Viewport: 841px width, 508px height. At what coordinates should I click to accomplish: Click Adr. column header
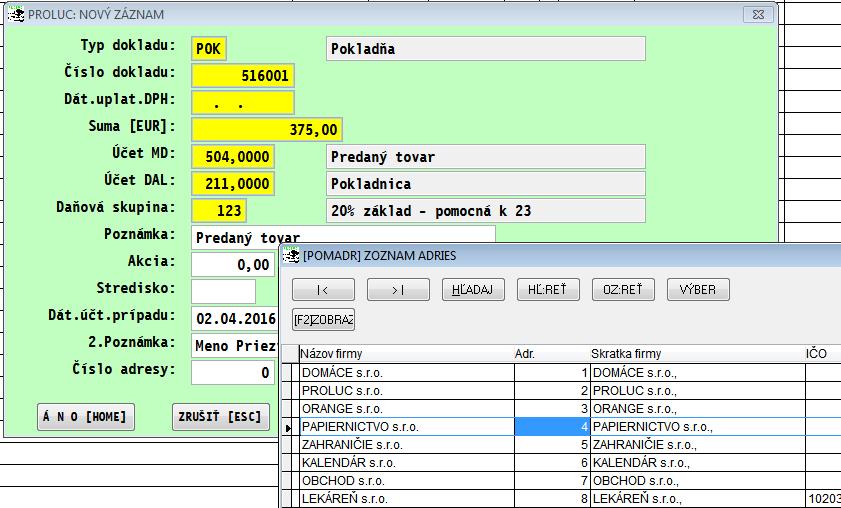(552, 354)
